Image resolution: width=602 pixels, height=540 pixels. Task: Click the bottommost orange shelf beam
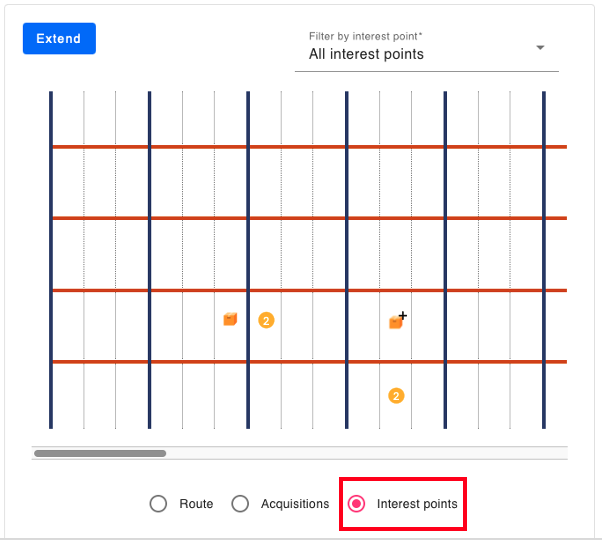(309, 362)
